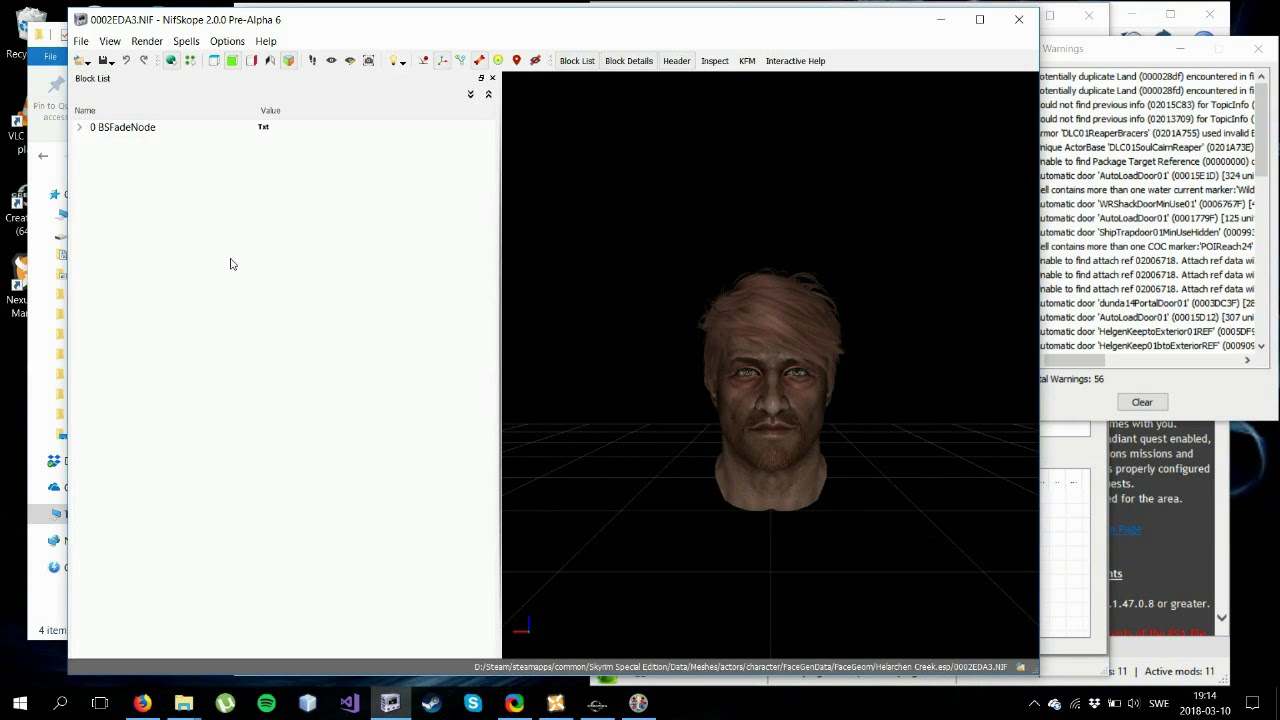
Task: Click the plain eye view icon
Action: click(331, 61)
